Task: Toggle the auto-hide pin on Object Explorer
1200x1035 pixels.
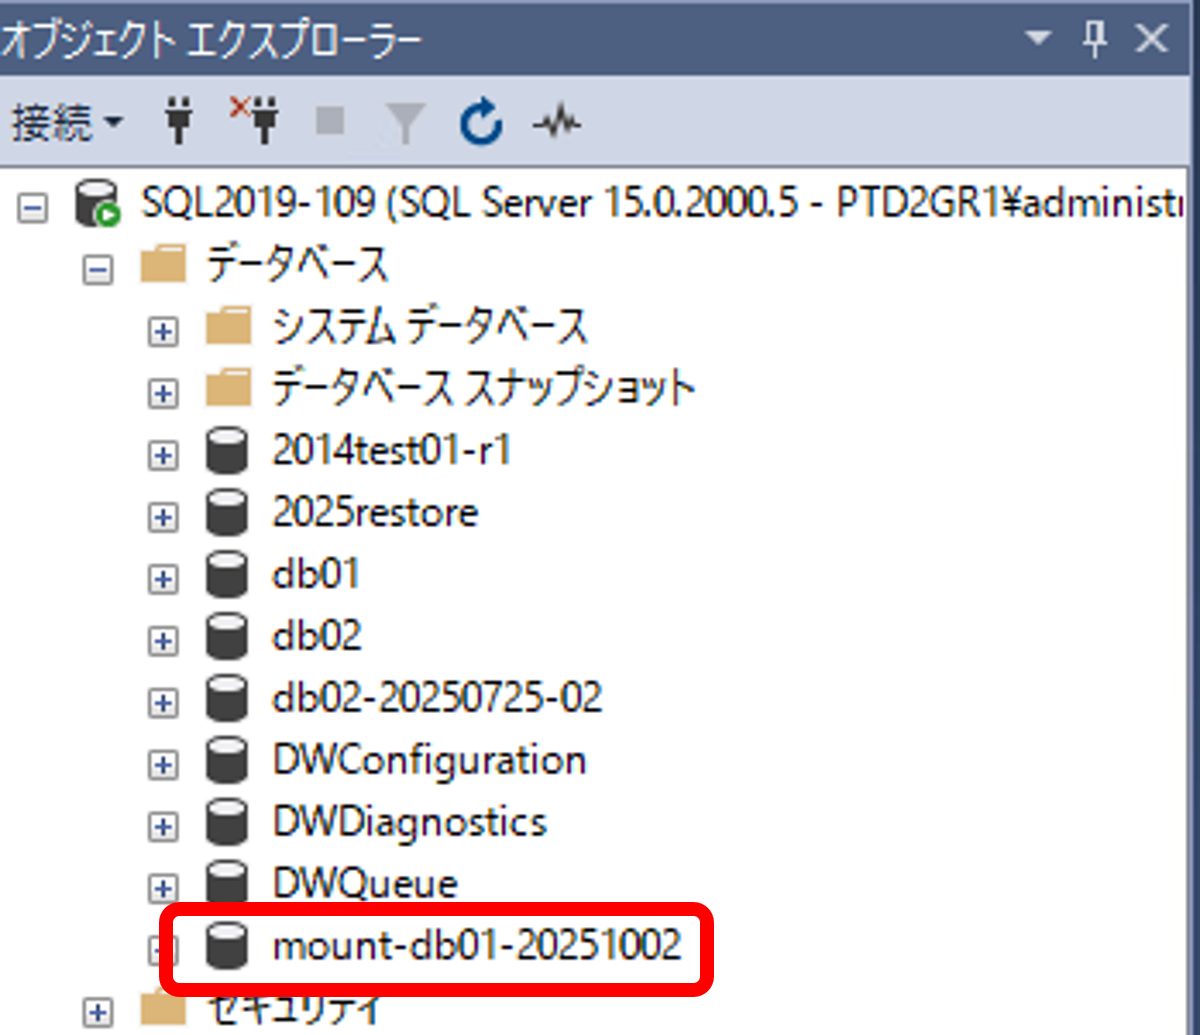Action: pos(1095,39)
